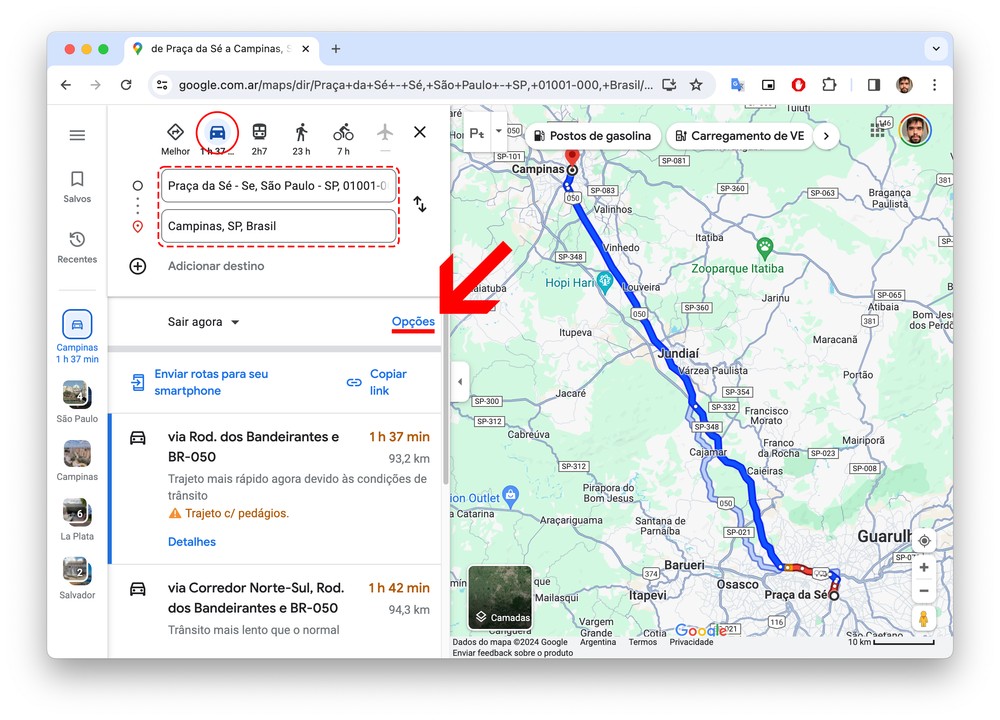
Task: Open the Google apps grid
Action: (878, 130)
